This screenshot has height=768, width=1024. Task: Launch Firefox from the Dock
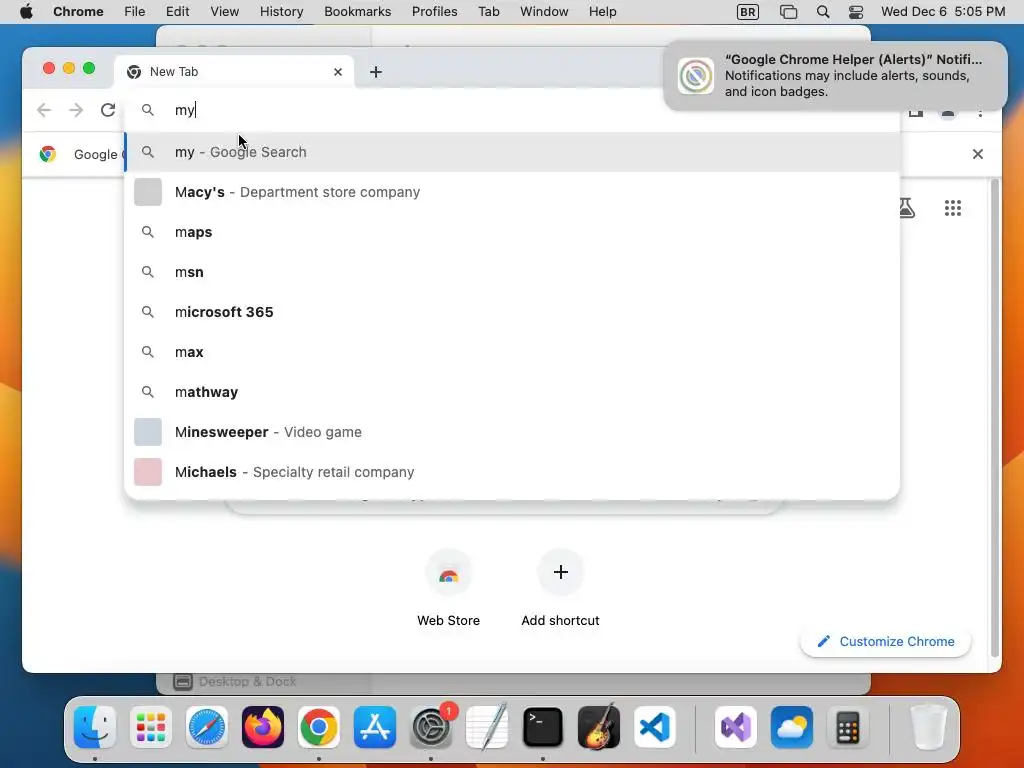click(x=263, y=727)
